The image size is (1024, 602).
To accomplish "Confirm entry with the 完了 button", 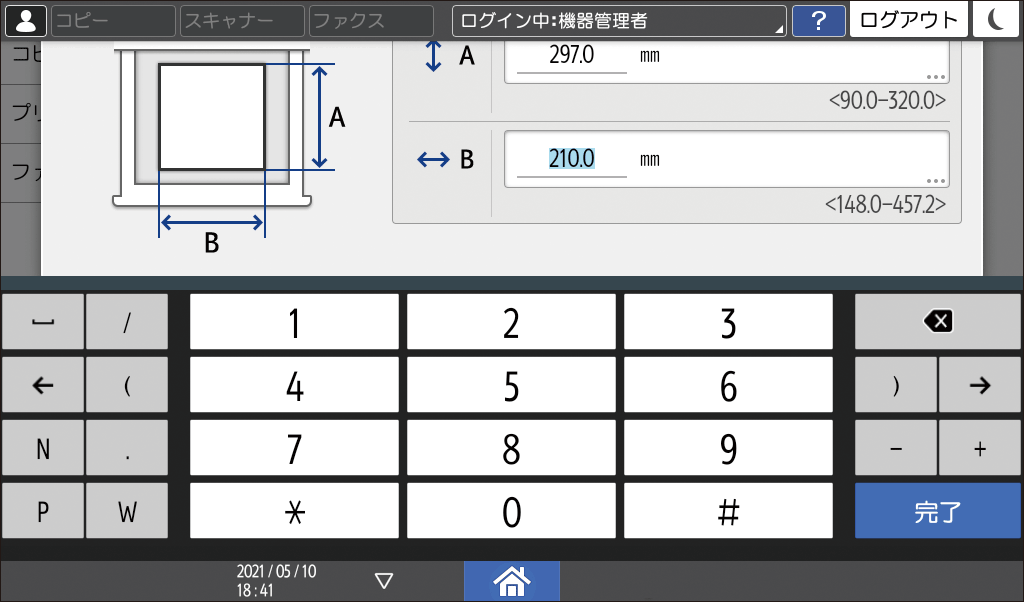I will [937, 510].
